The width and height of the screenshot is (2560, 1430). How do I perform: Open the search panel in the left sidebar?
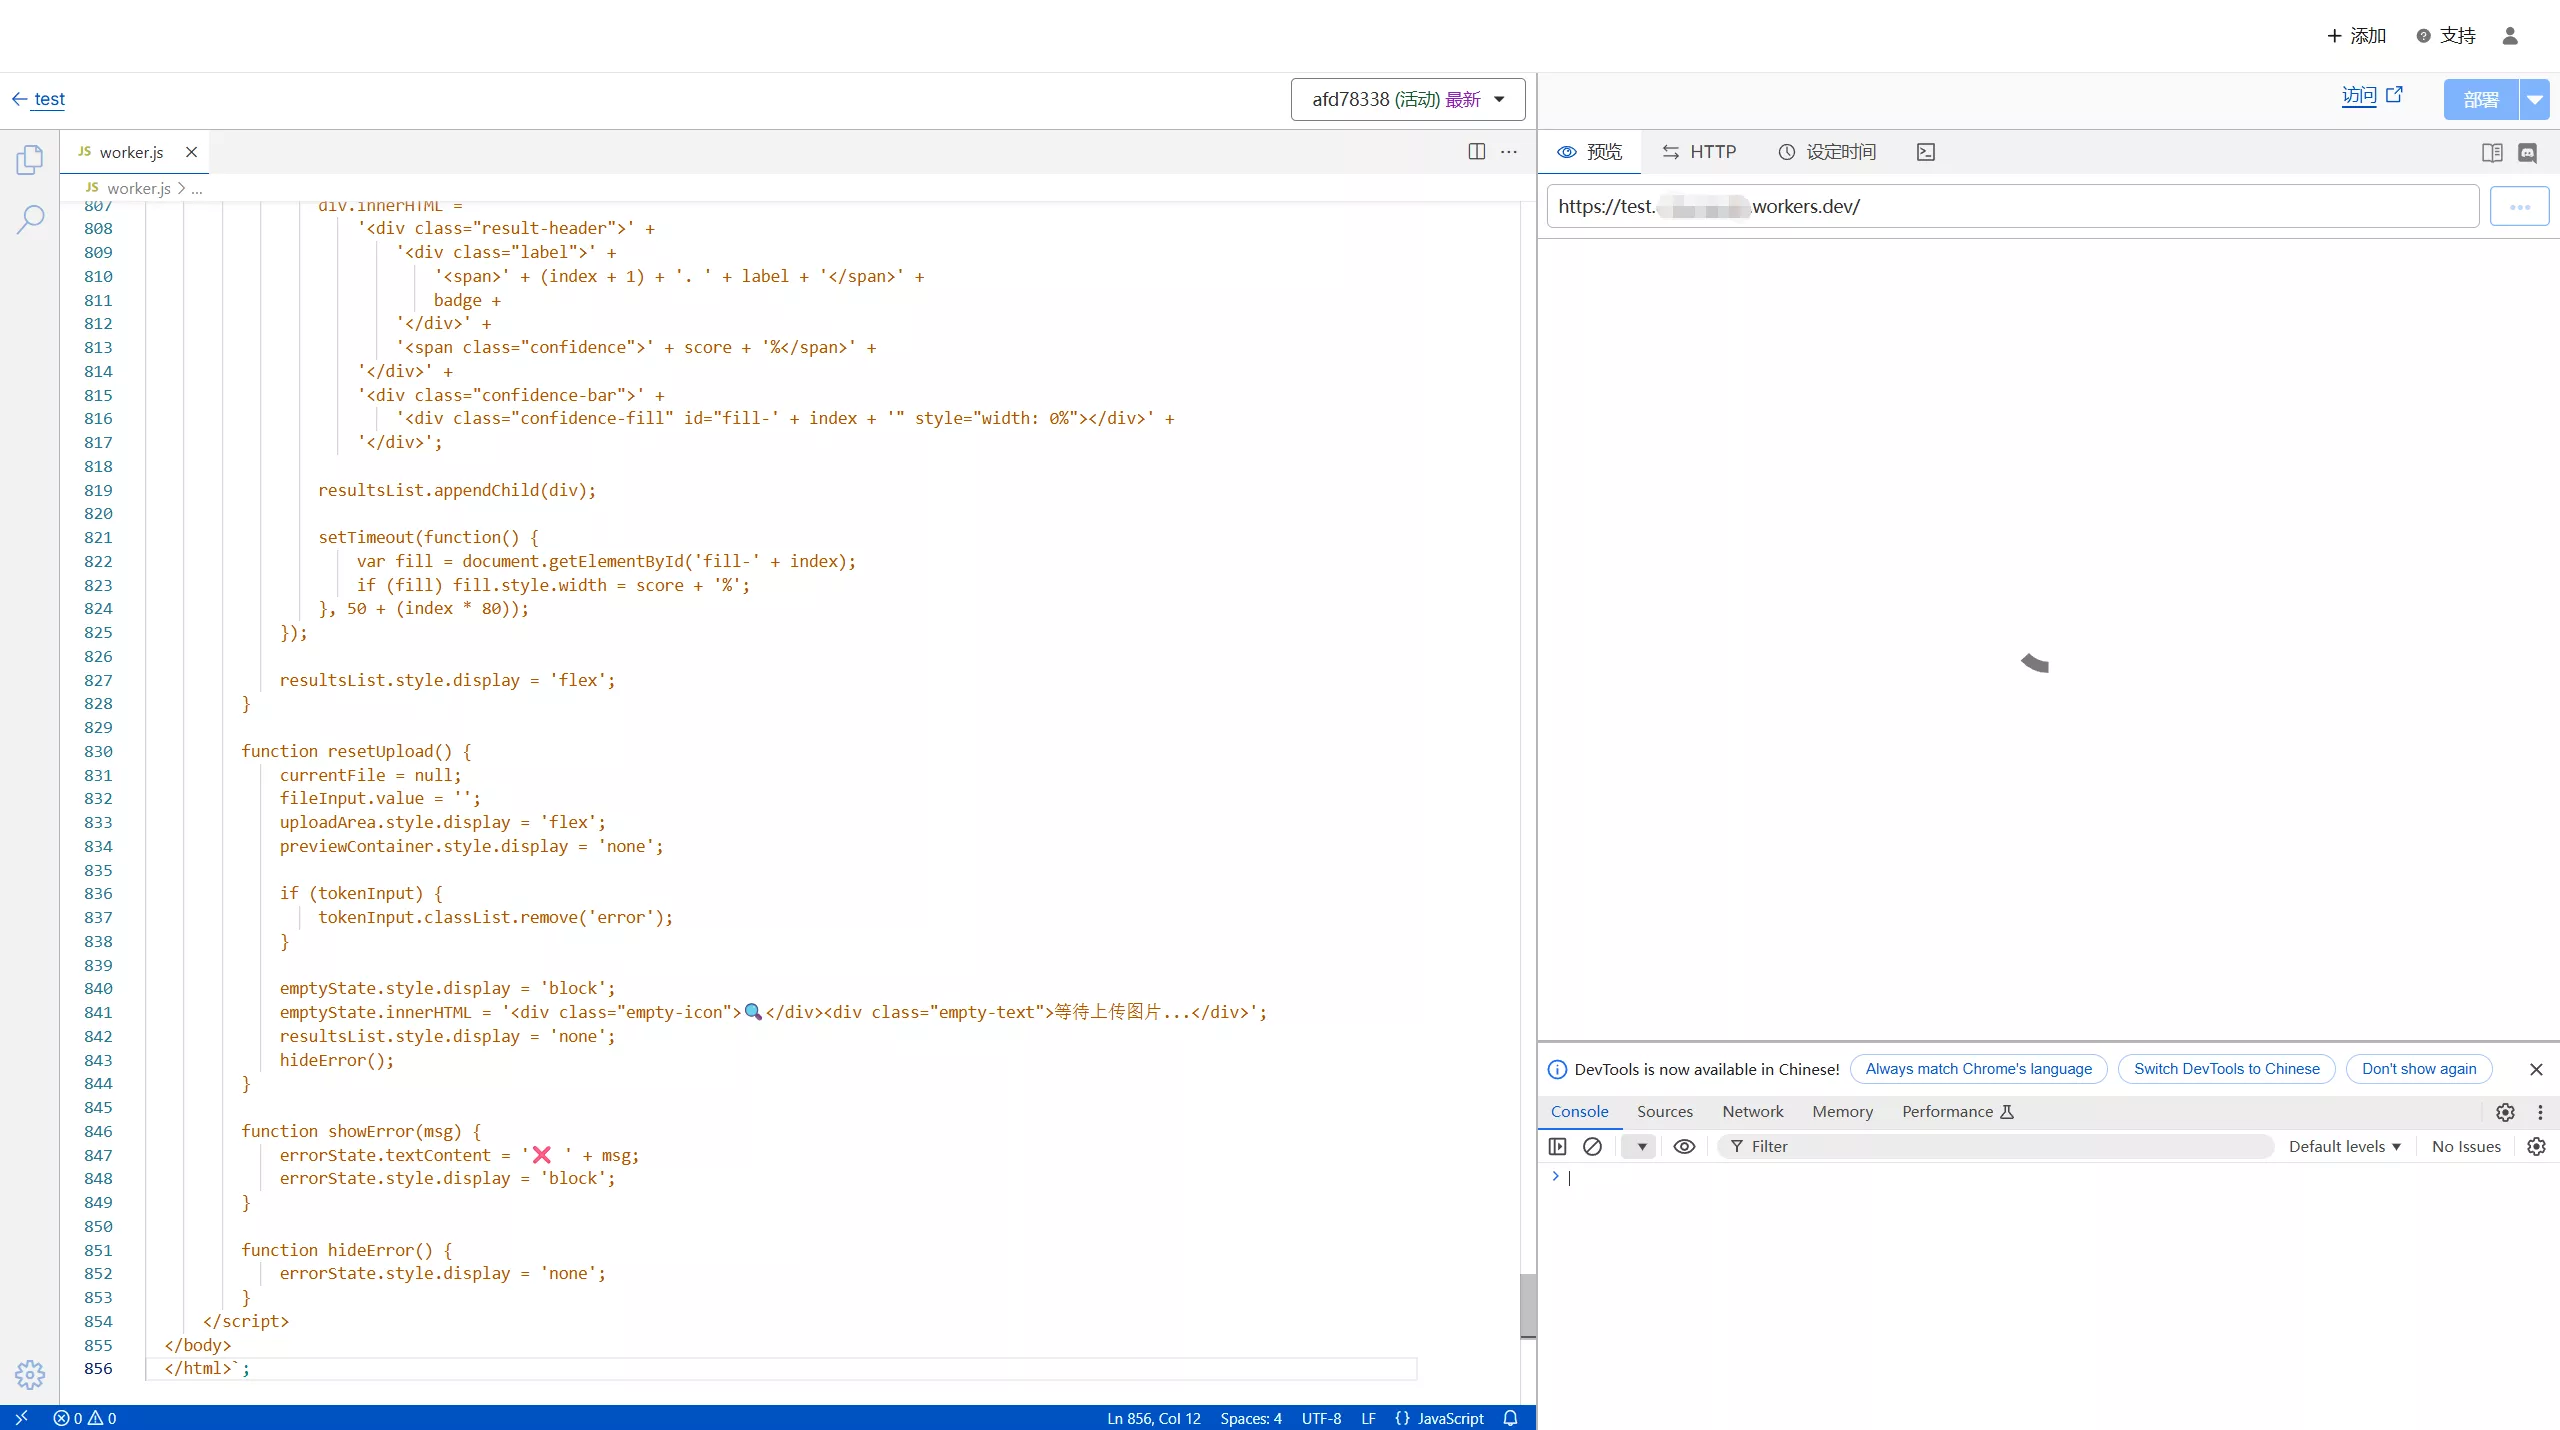30,217
